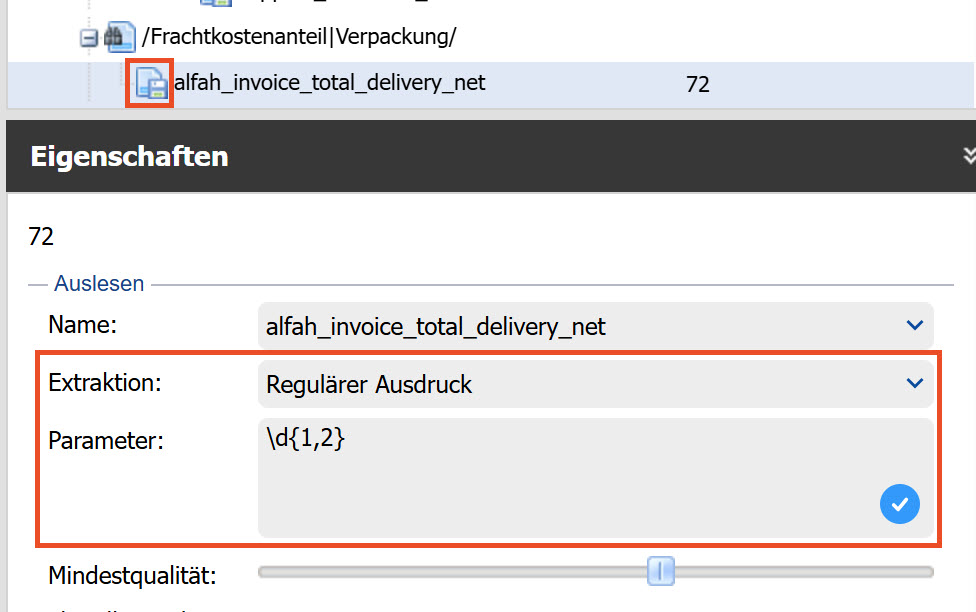Open the Extraktion dropdown arrow
Viewport: 976px width, 612px height.
(x=913, y=384)
